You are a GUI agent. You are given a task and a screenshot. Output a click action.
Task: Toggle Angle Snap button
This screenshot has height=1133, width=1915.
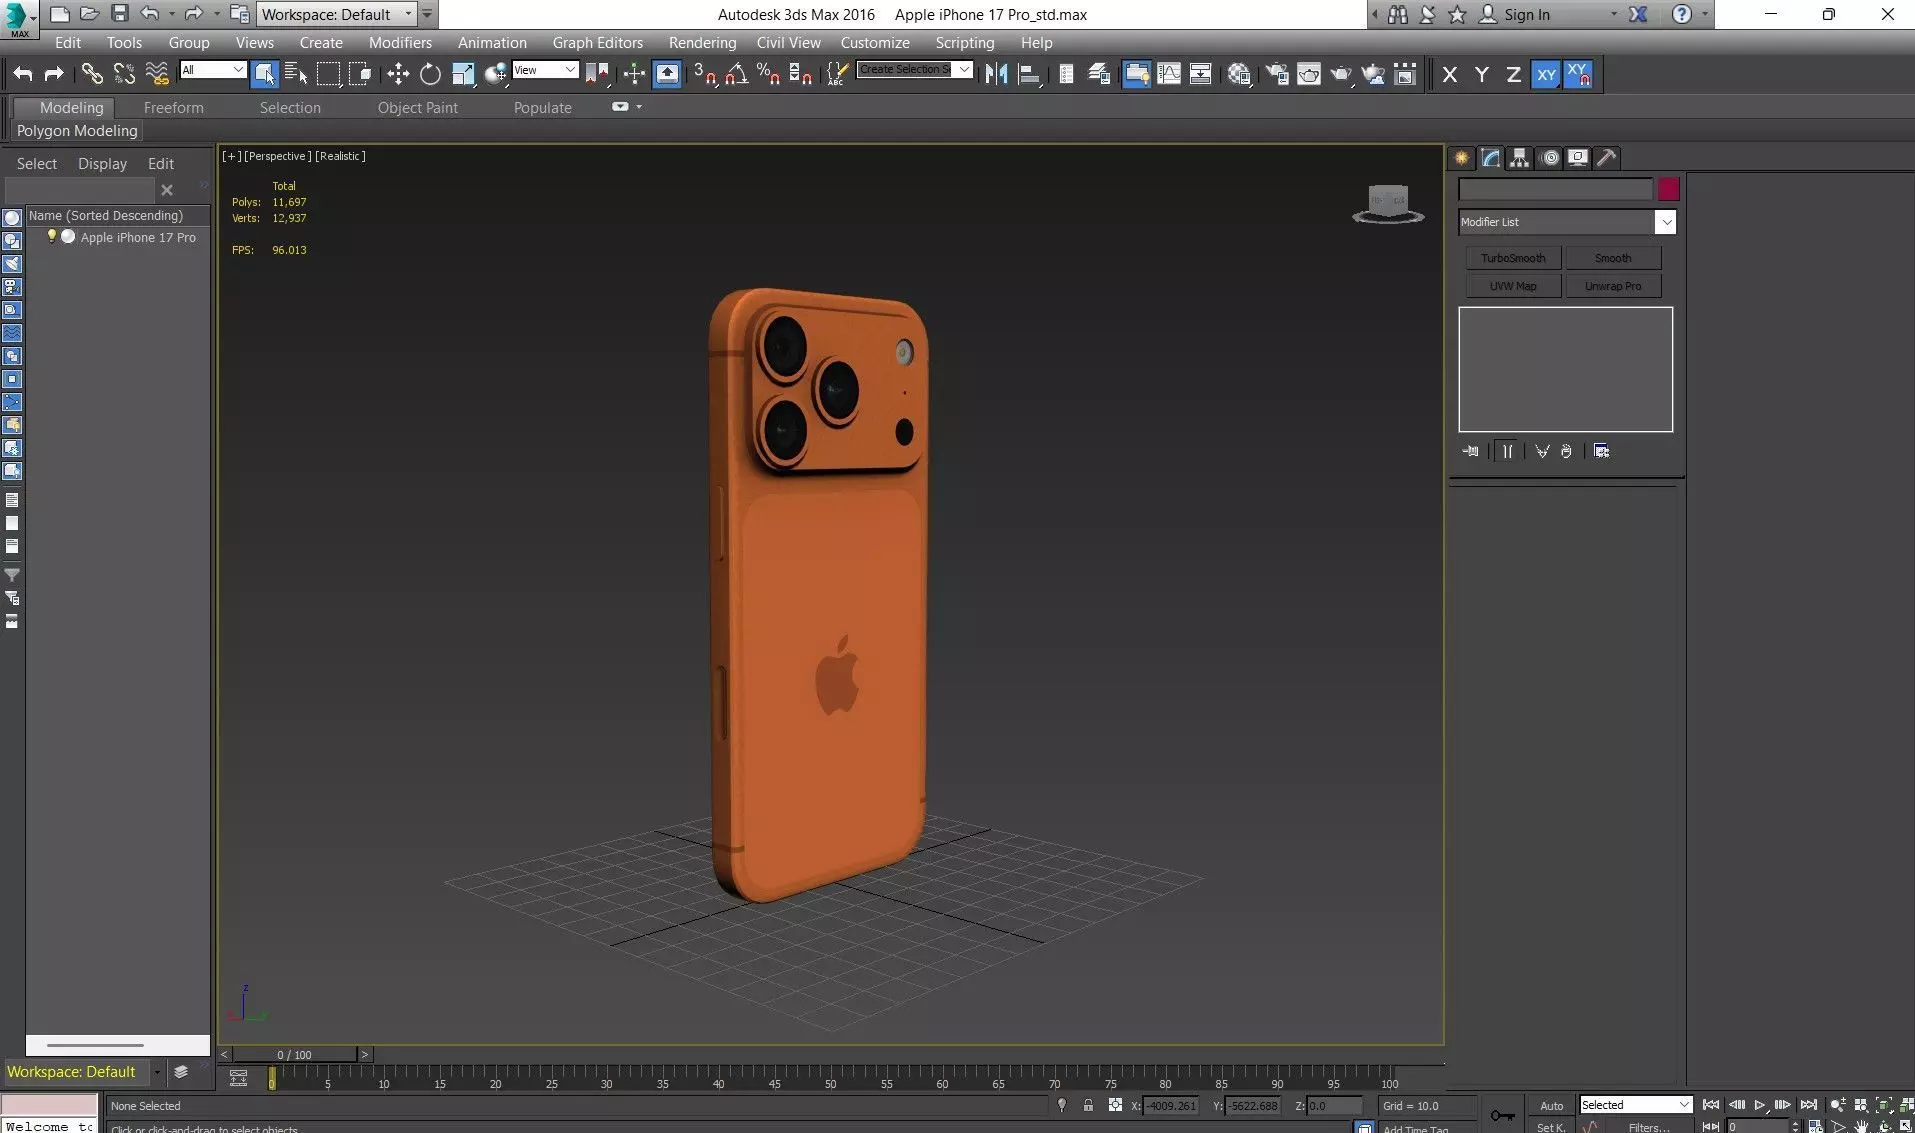pos(737,74)
